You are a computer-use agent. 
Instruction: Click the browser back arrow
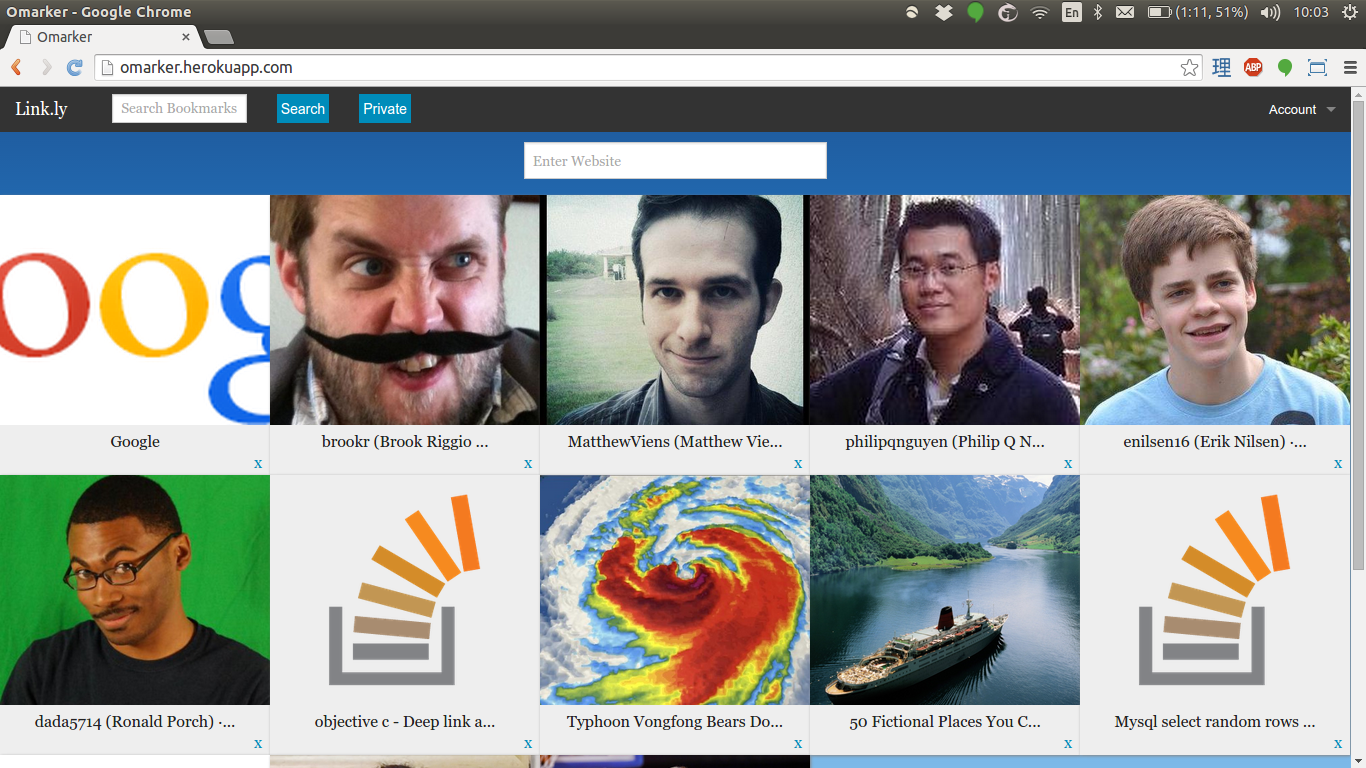pos(16,68)
